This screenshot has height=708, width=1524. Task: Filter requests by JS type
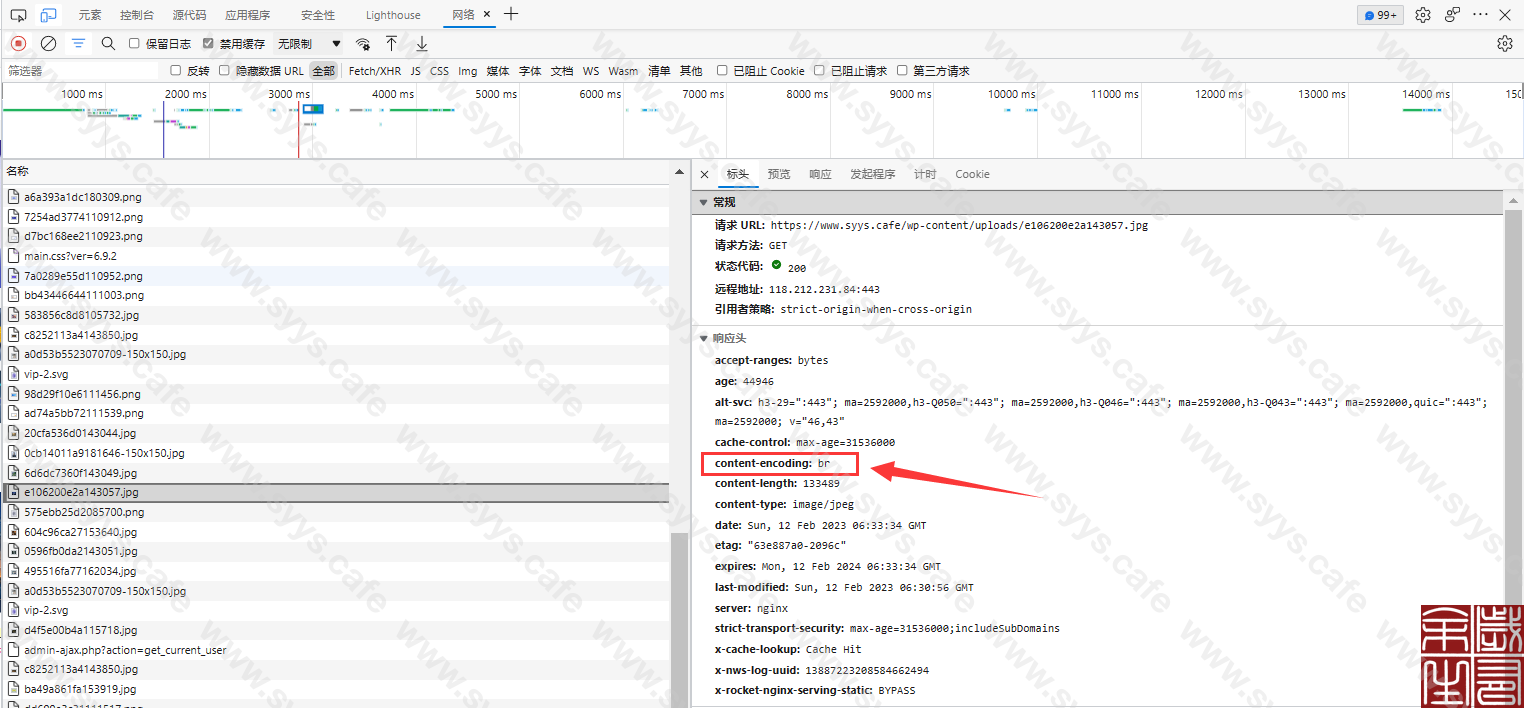415,71
